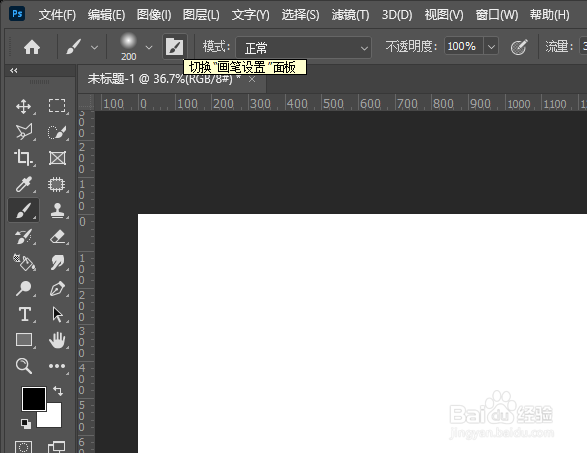587x453 pixels.
Task: Open the 编辑(E) menu
Action: click(x=106, y=15)
